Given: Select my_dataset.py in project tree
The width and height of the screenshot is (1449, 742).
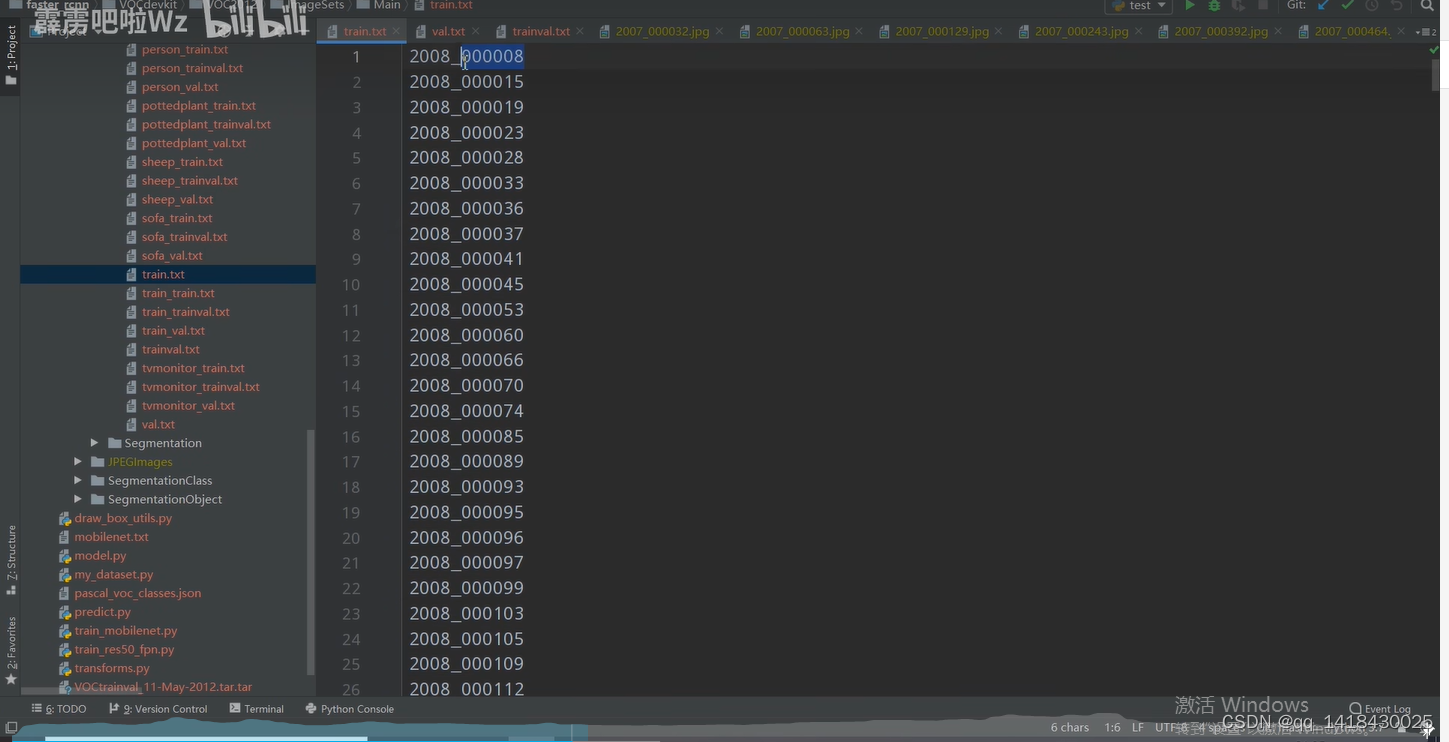Looking at the screenshot, I should (x=113, y=575).
